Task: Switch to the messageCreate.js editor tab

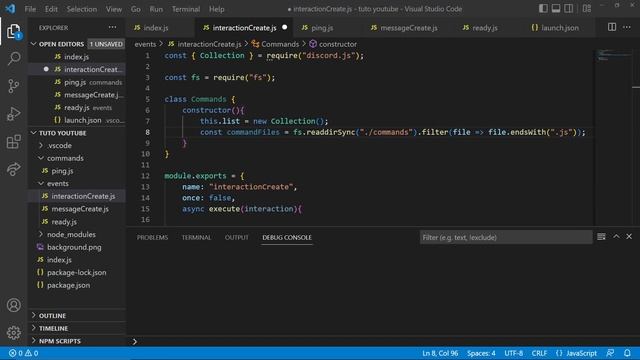Action: (408, 28)
